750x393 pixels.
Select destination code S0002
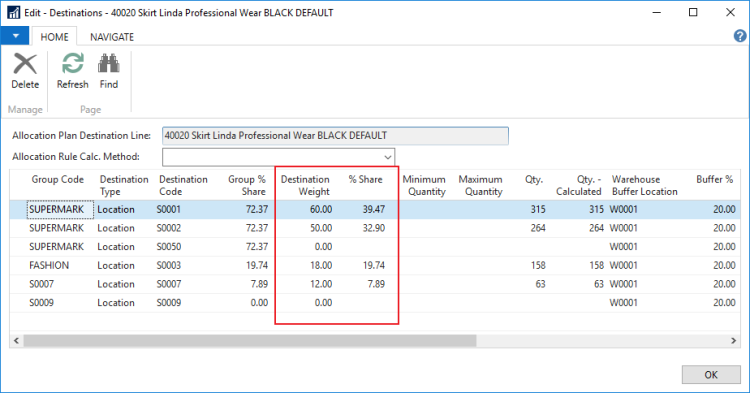tap(168, 228)
